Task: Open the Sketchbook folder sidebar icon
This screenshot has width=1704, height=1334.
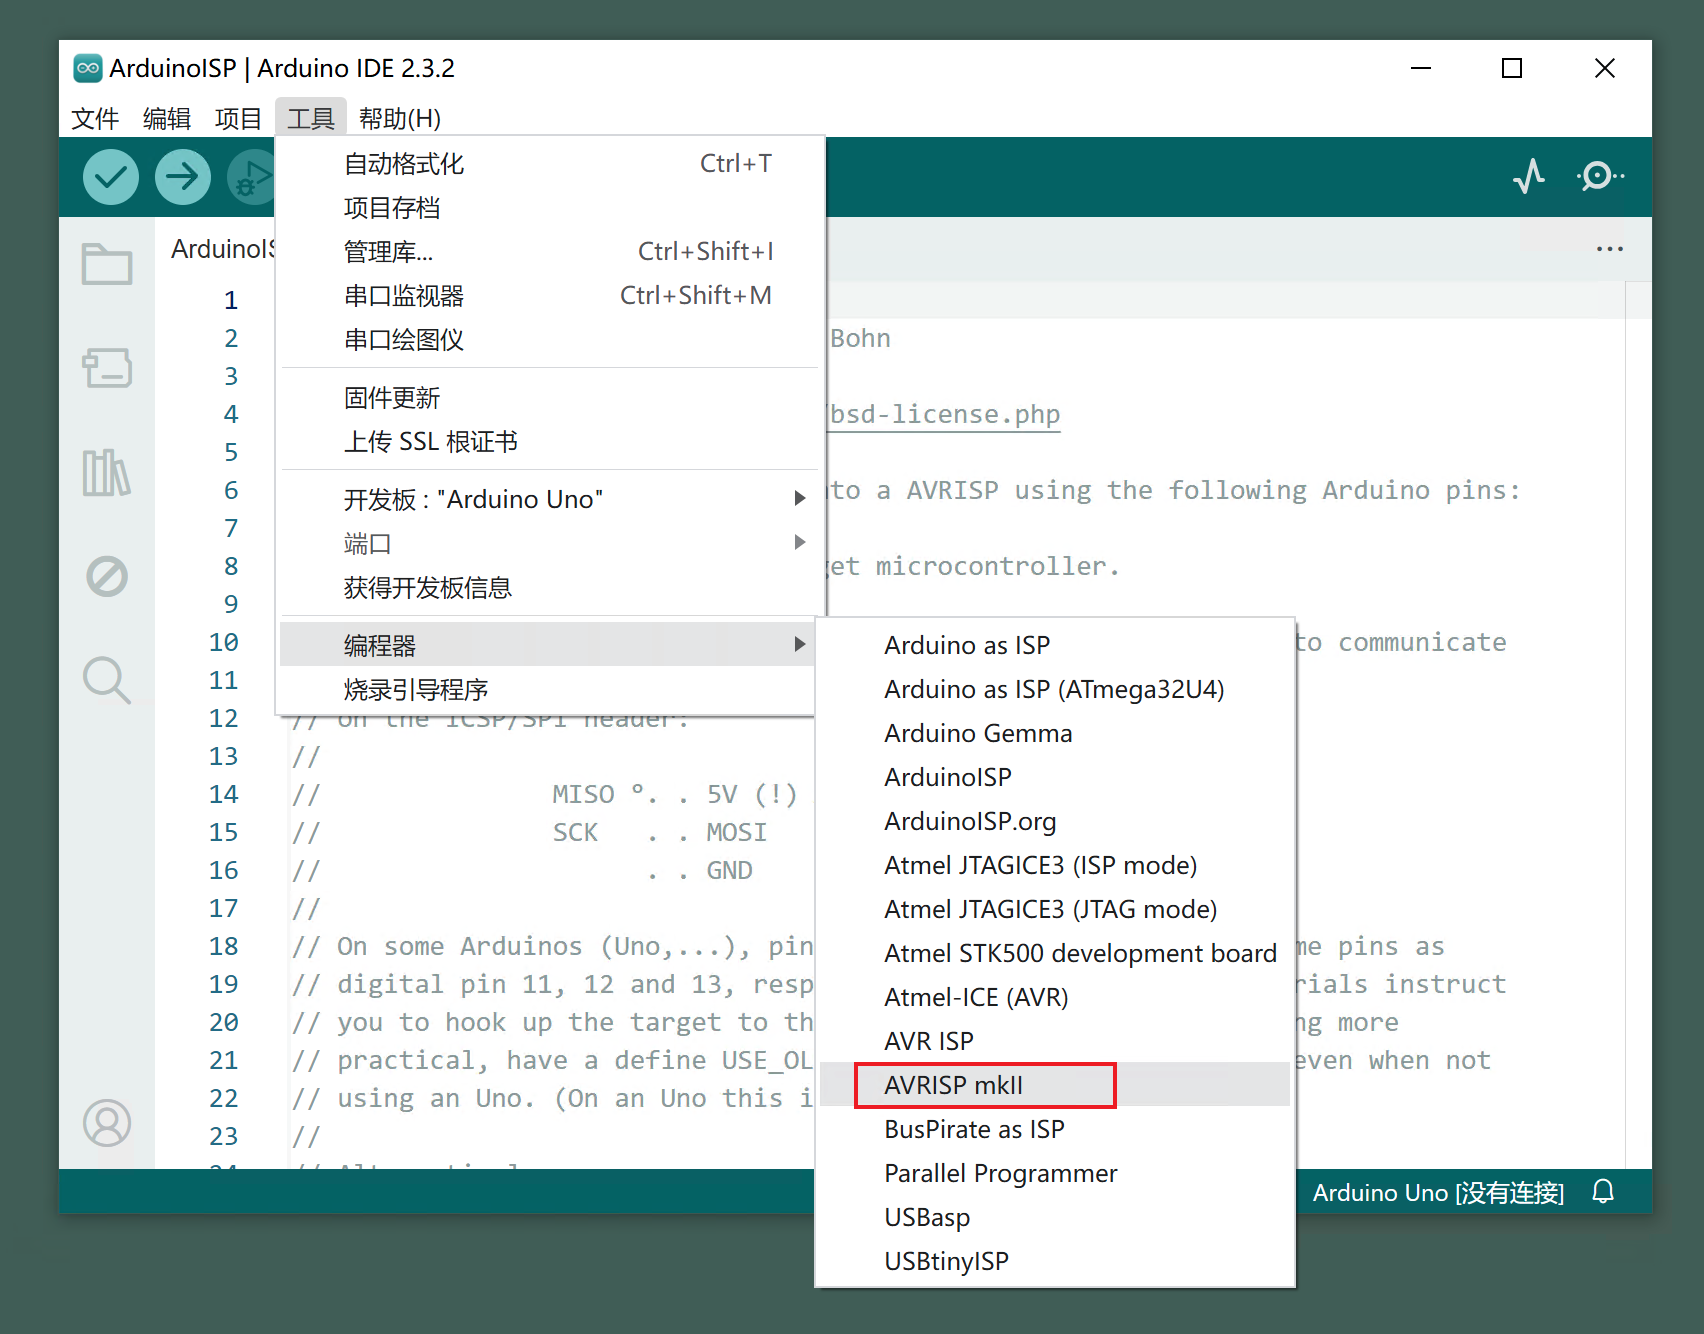Action: click(x=107, y=265)
